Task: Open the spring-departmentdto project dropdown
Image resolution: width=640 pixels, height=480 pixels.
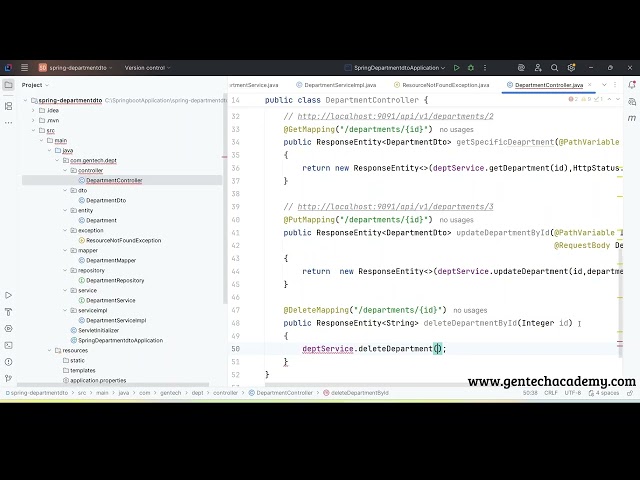Action: coord(76,68)
